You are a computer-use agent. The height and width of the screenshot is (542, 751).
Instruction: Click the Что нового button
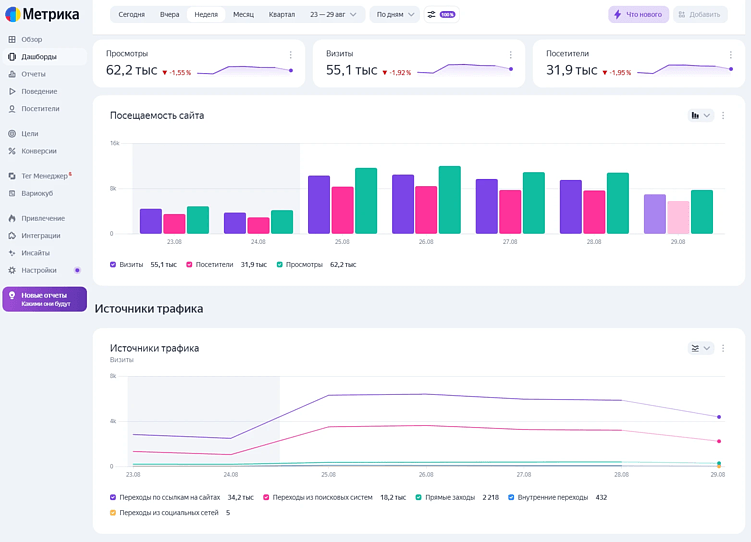point(638,14)
